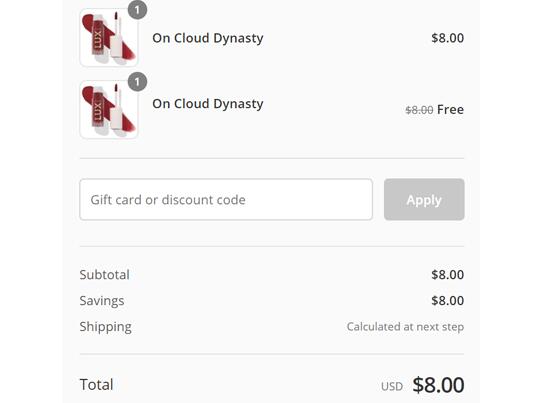Click quantity badge on free product

[x=138, y=82]
